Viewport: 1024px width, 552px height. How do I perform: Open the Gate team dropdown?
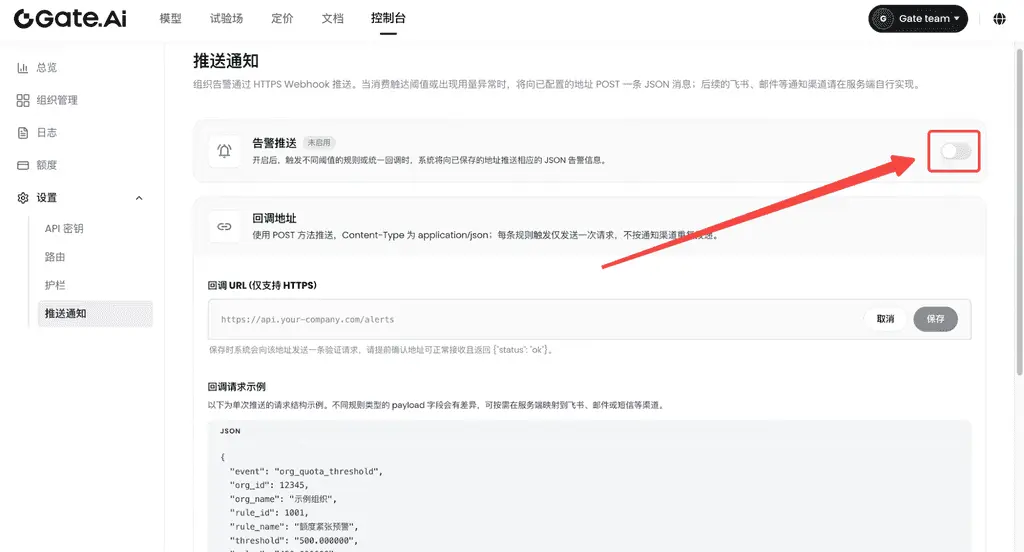click(918, 18)
